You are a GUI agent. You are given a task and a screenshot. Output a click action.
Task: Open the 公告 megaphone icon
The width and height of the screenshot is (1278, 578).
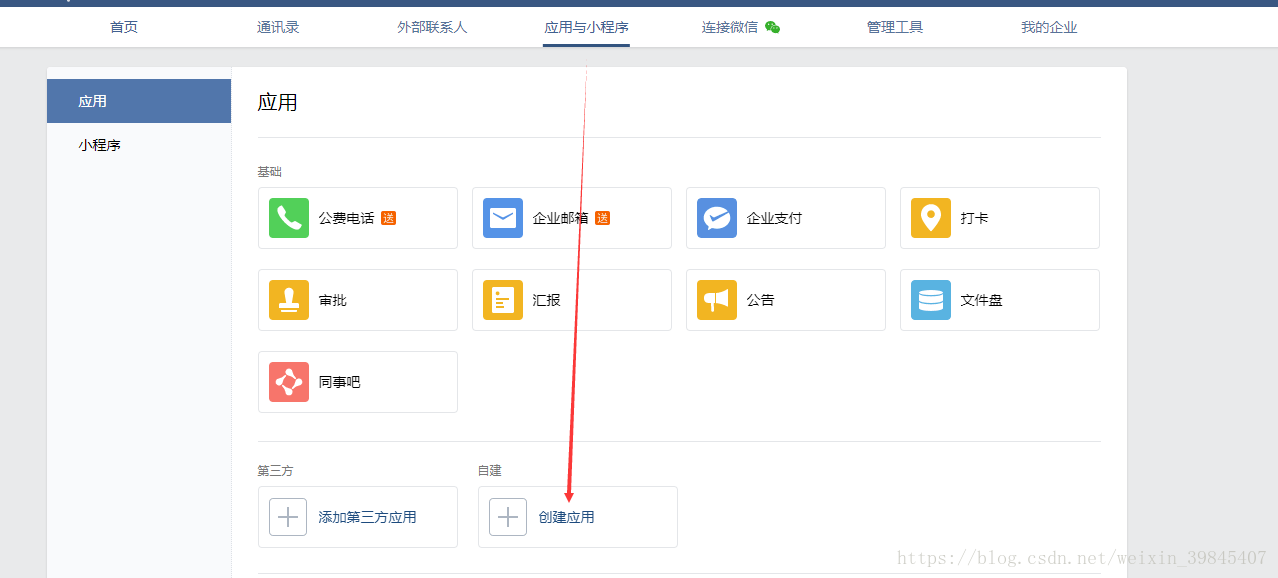717,300
